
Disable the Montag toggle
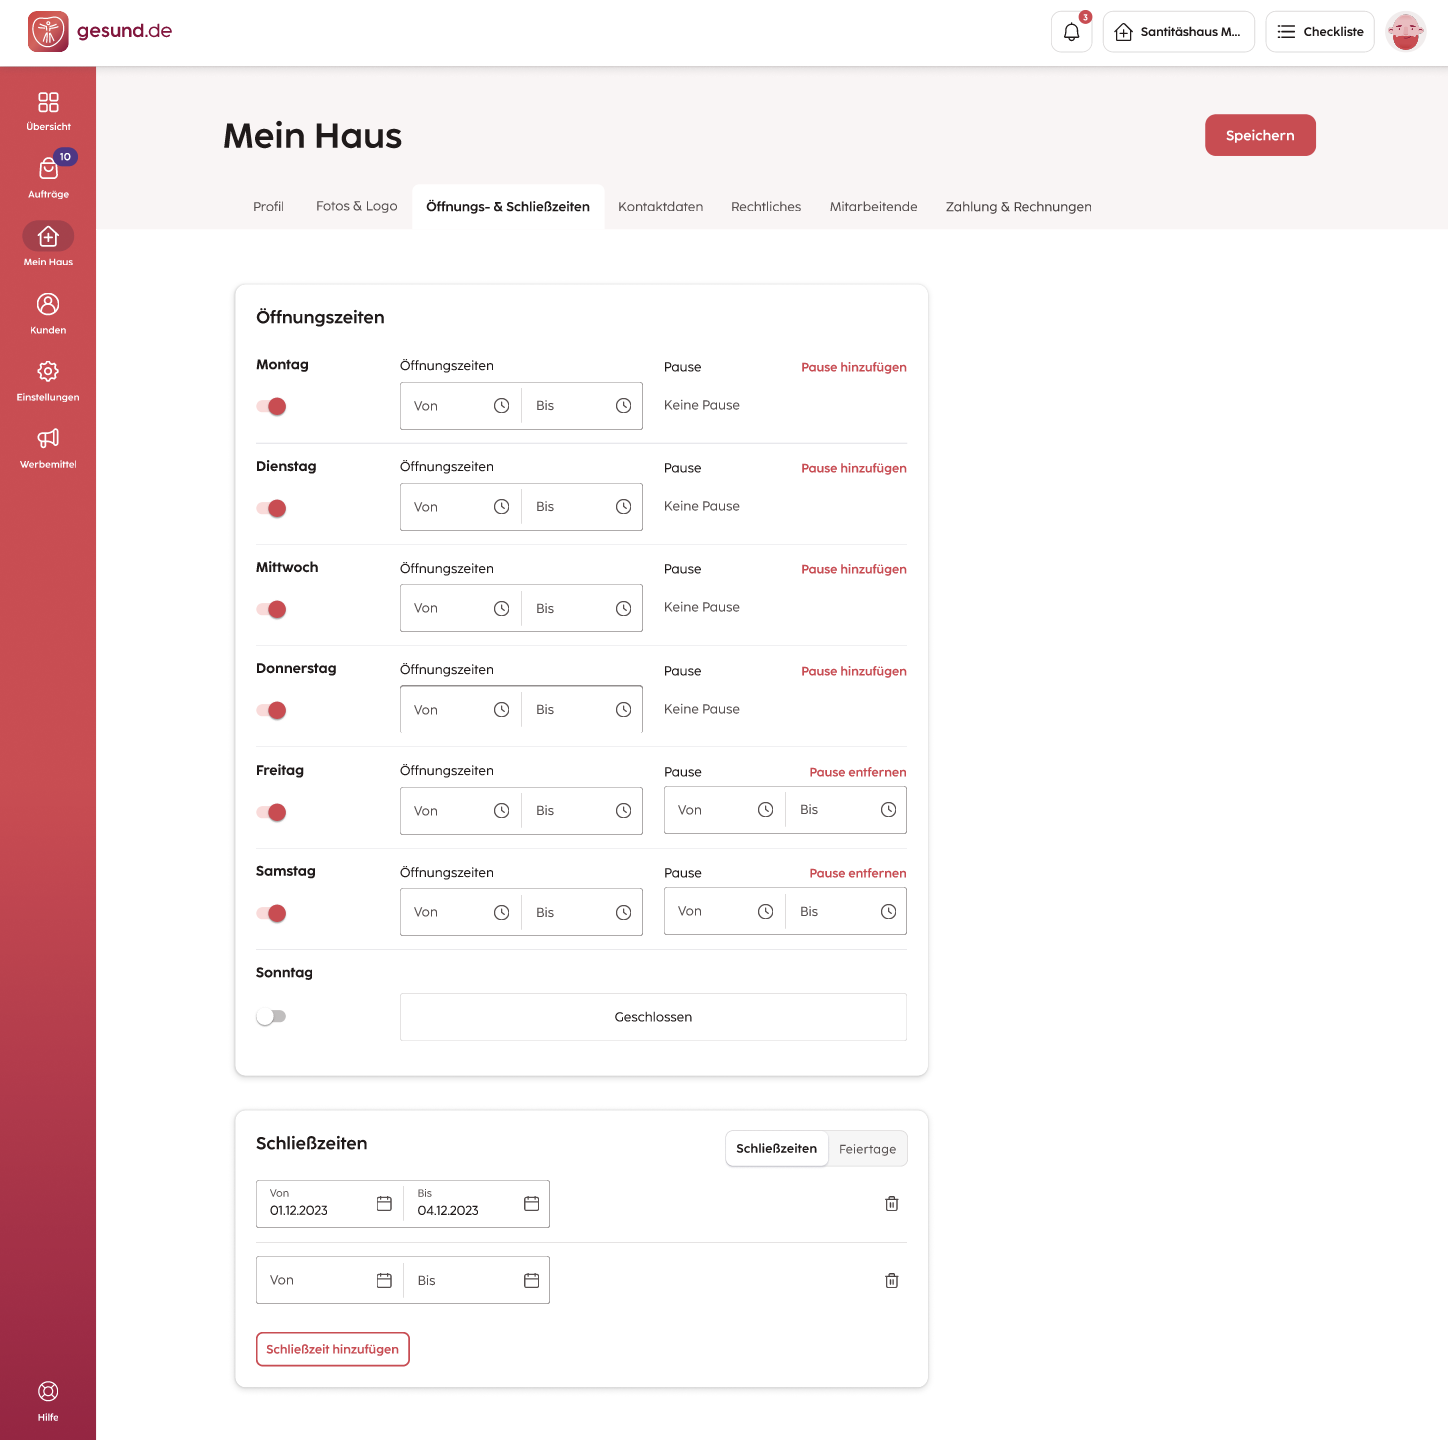(271, 406)
